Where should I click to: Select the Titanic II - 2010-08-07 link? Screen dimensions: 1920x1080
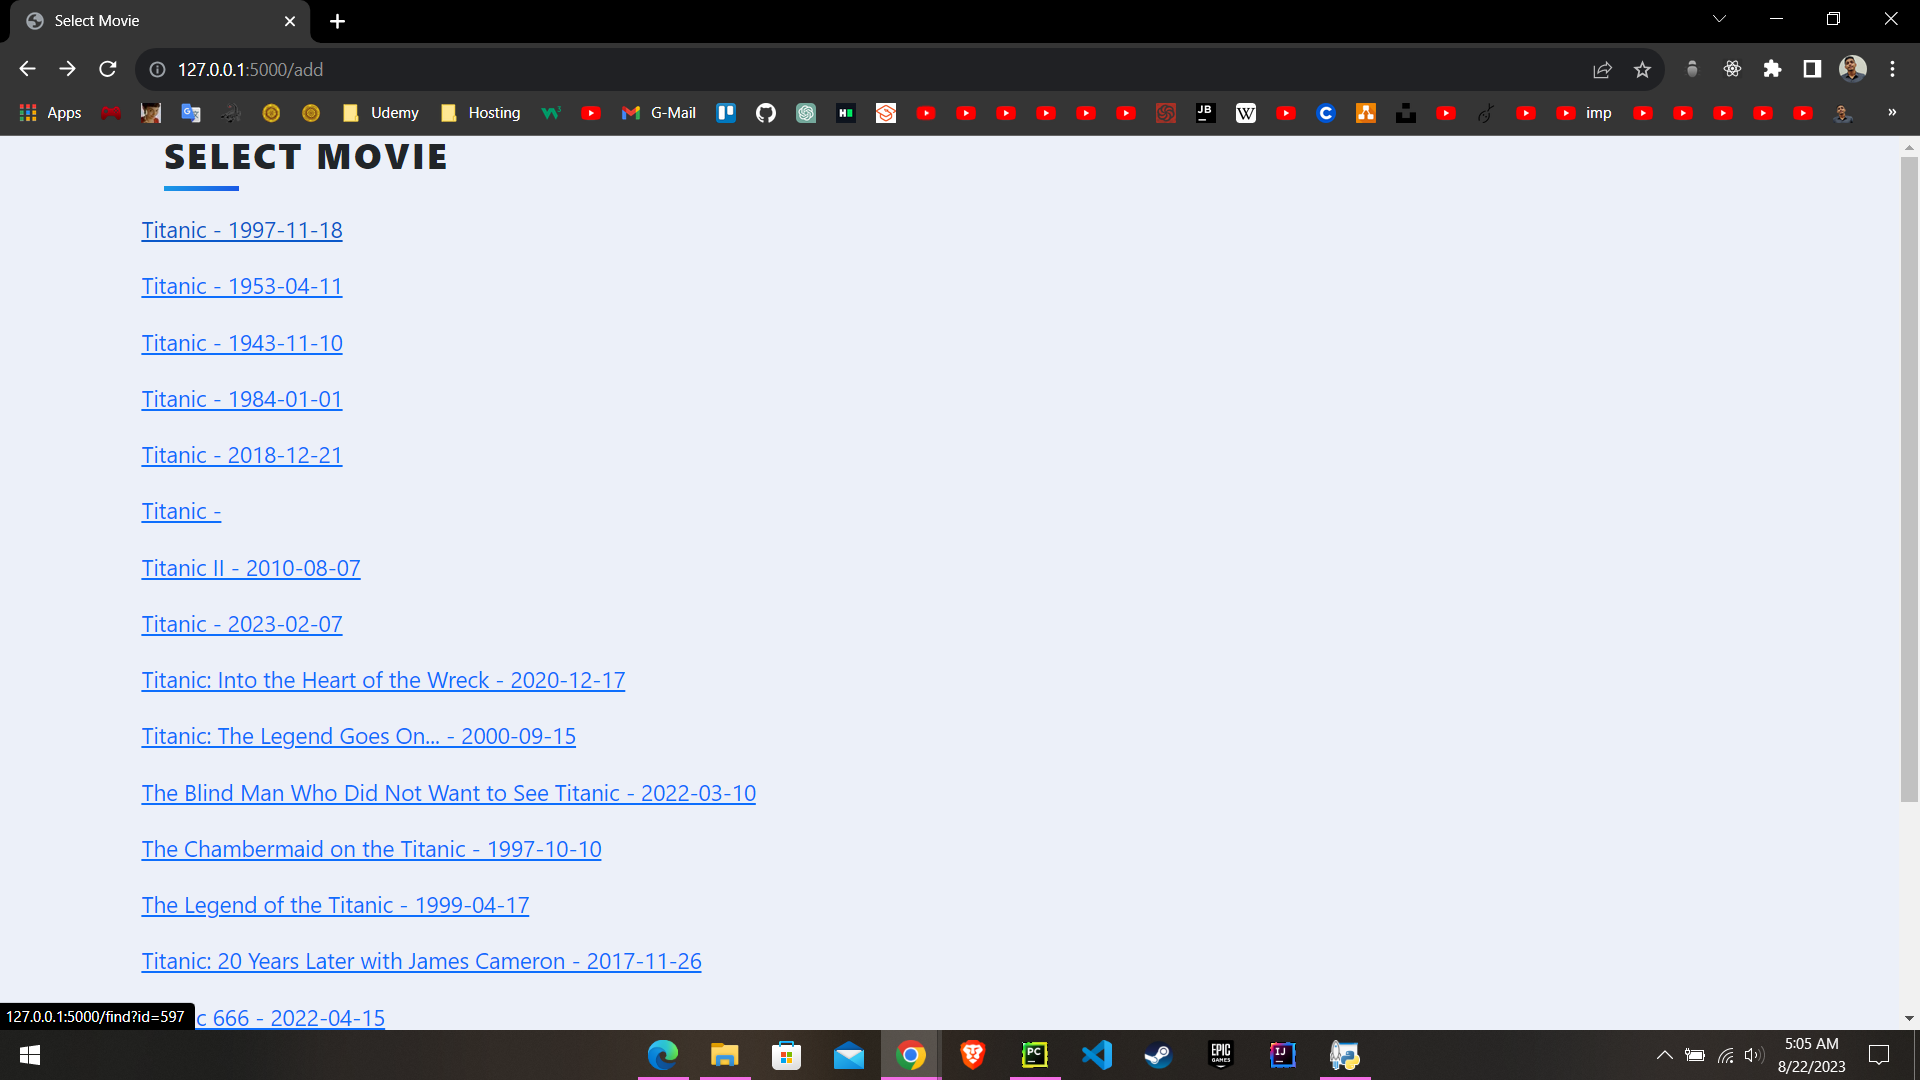[250, 568]
